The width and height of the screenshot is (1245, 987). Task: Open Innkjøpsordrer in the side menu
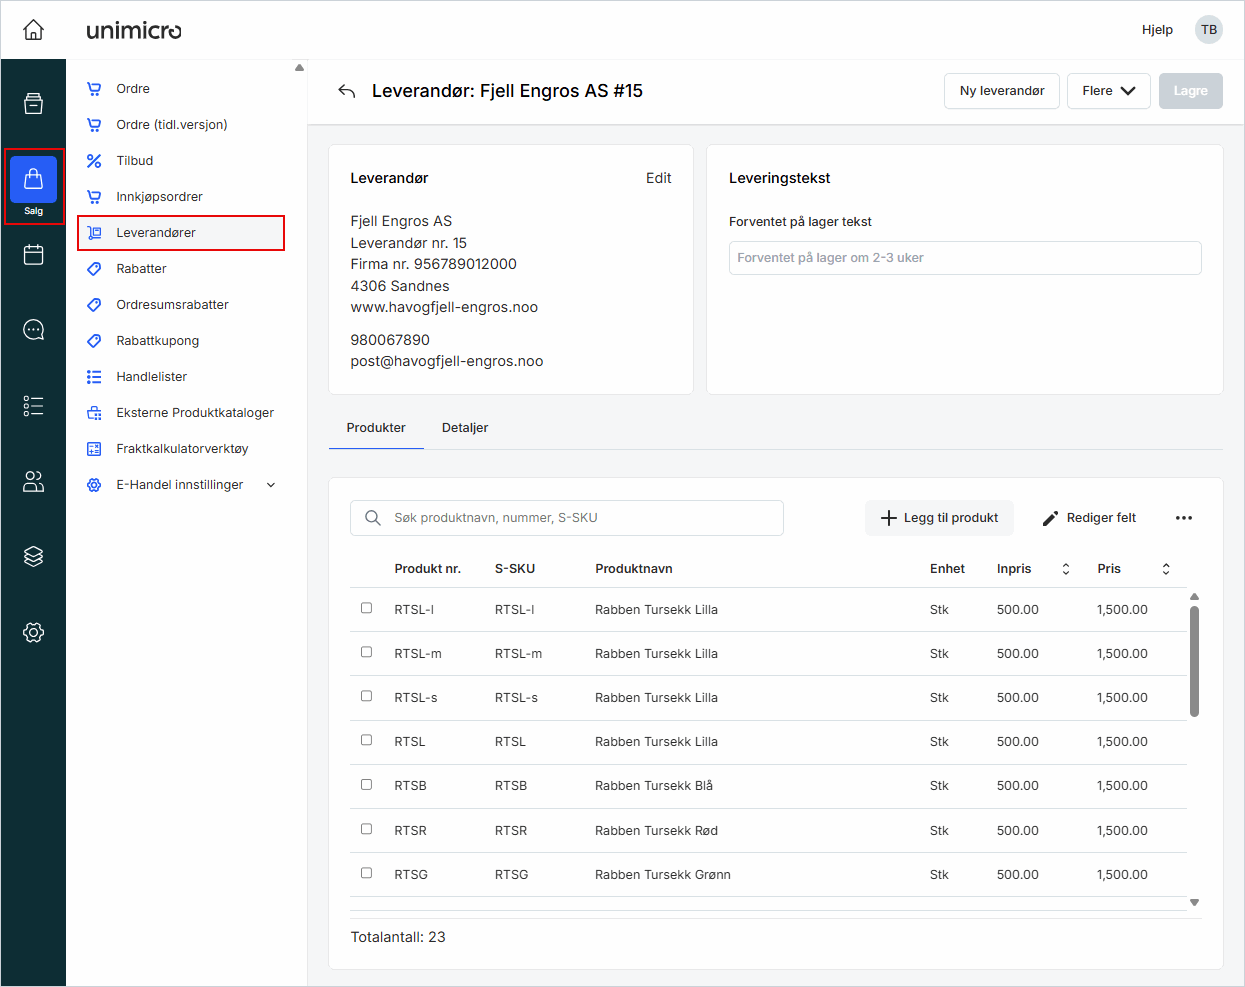click(x=159, y=197)
